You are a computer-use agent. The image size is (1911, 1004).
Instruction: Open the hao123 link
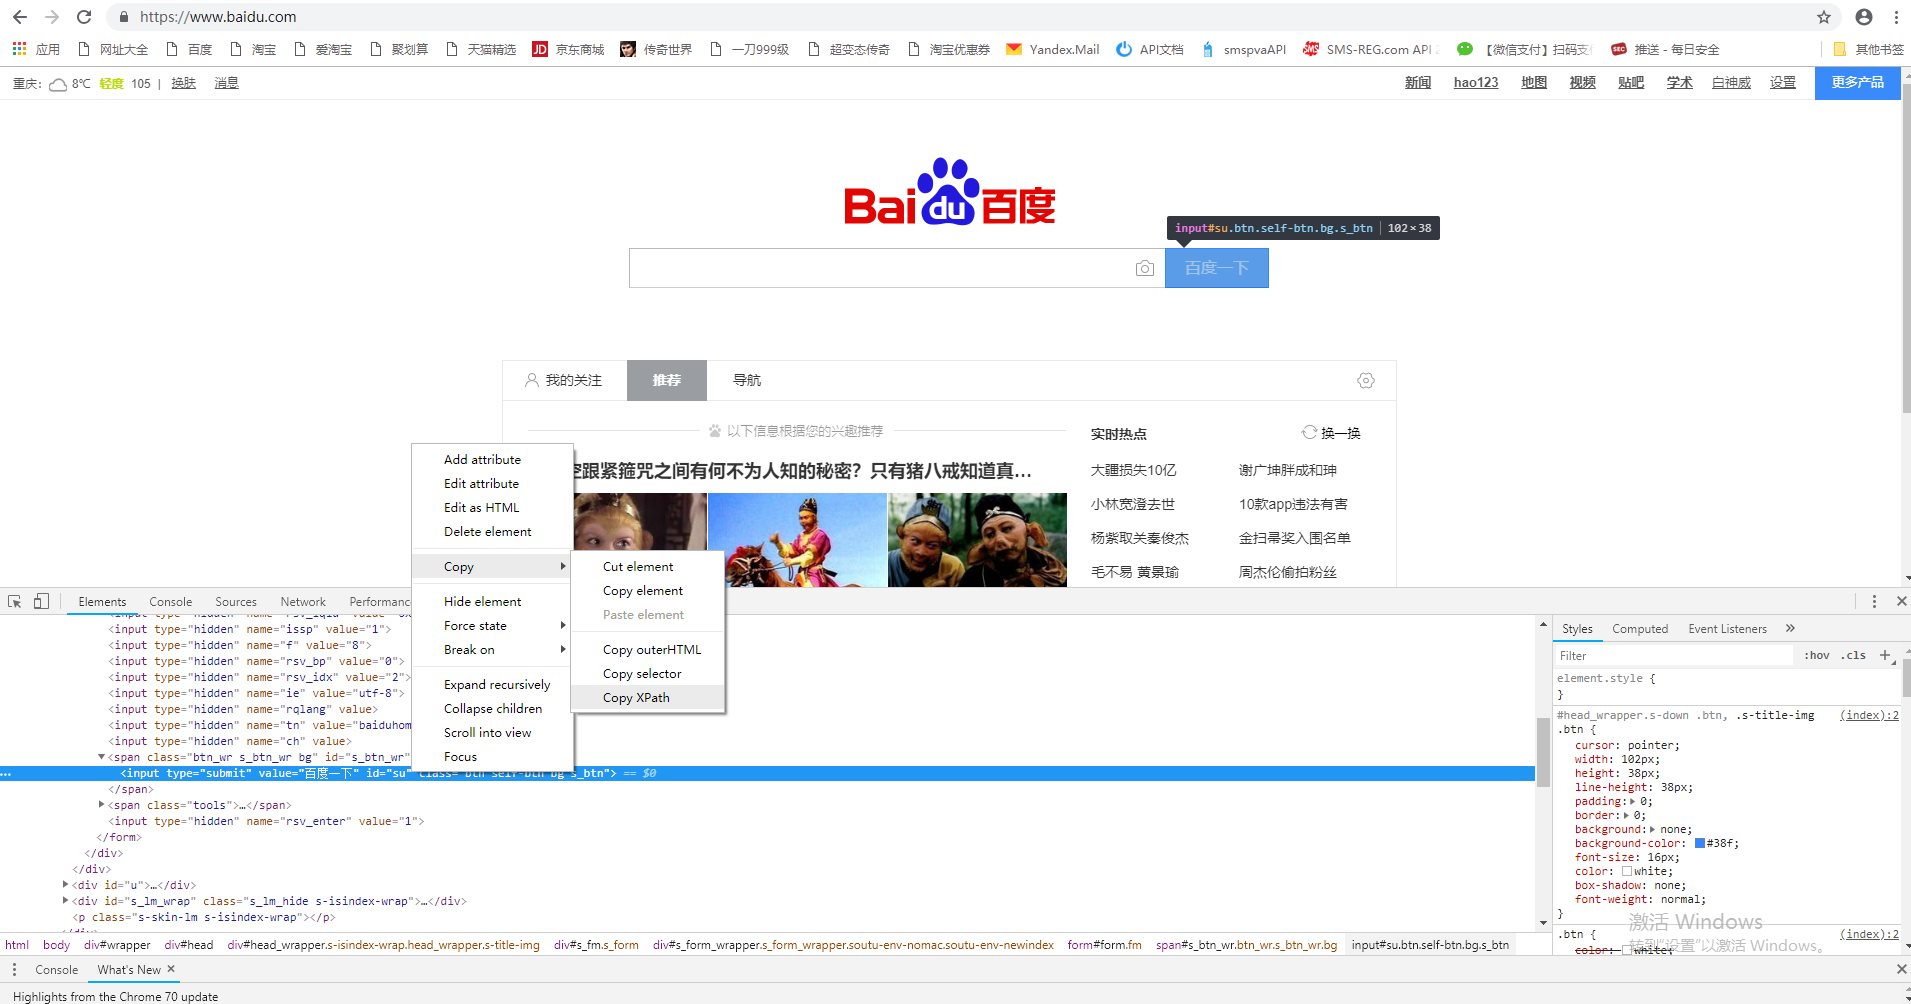[x=1475, y=82]
